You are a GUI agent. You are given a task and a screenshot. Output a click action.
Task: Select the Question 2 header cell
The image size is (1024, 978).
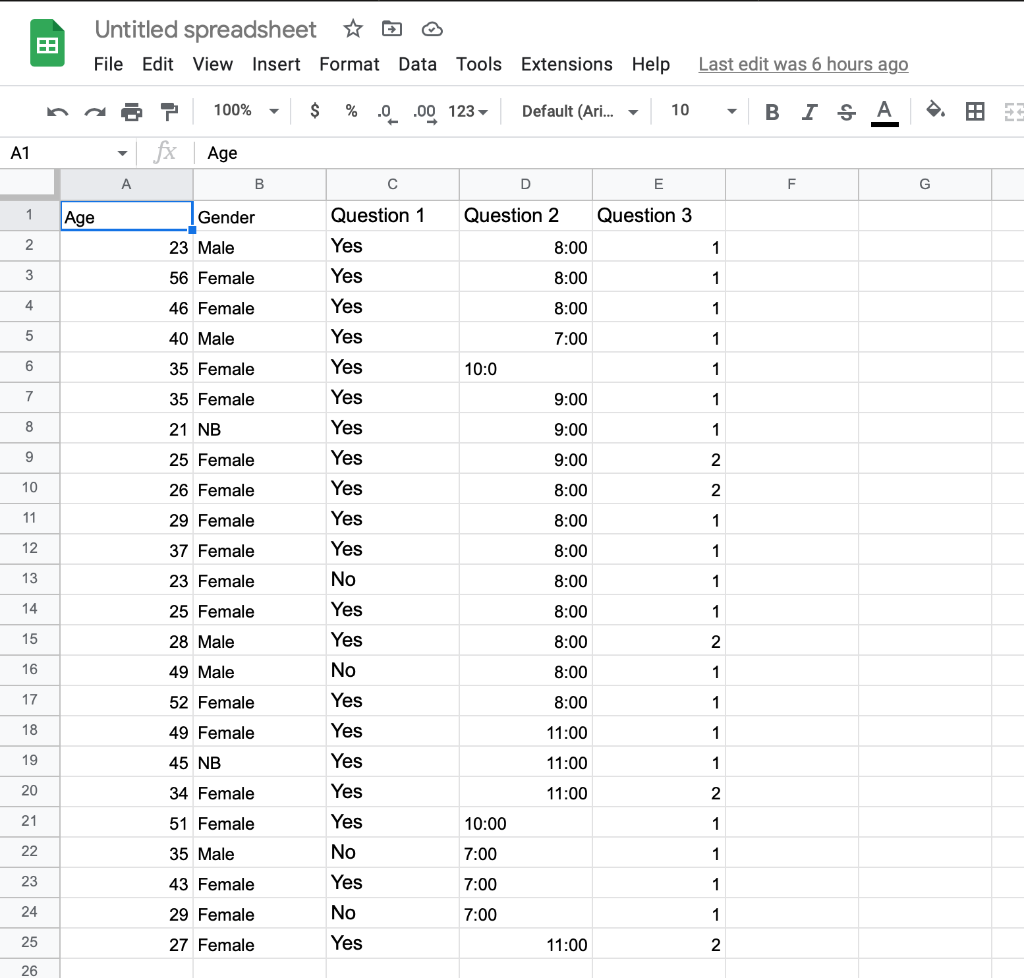[526, 215]
